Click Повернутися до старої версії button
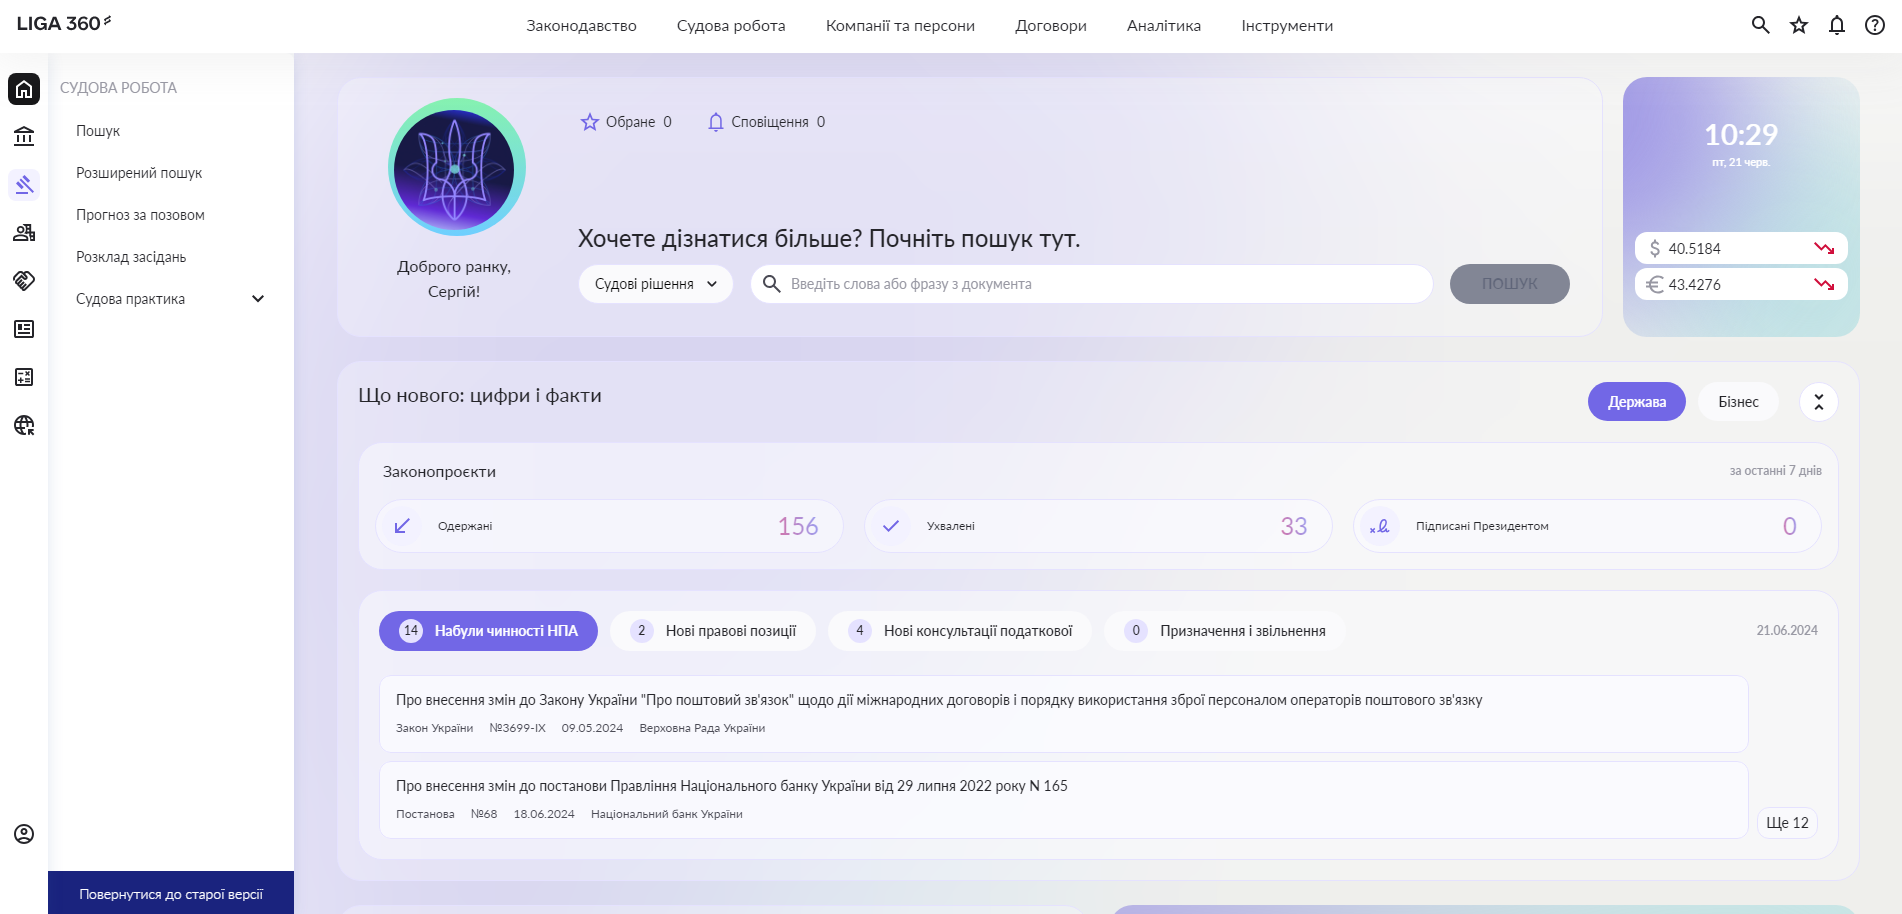The height and width of the screenshot is (914, 1902). (171, 894)
